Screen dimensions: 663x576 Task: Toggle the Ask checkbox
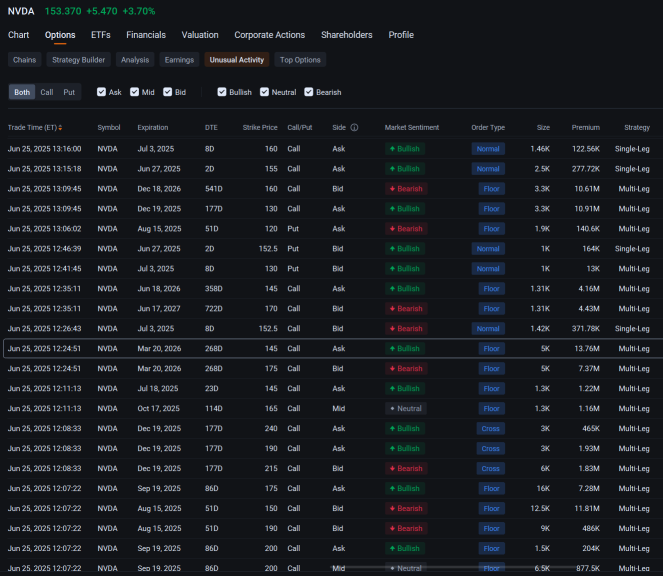[101, 92]
